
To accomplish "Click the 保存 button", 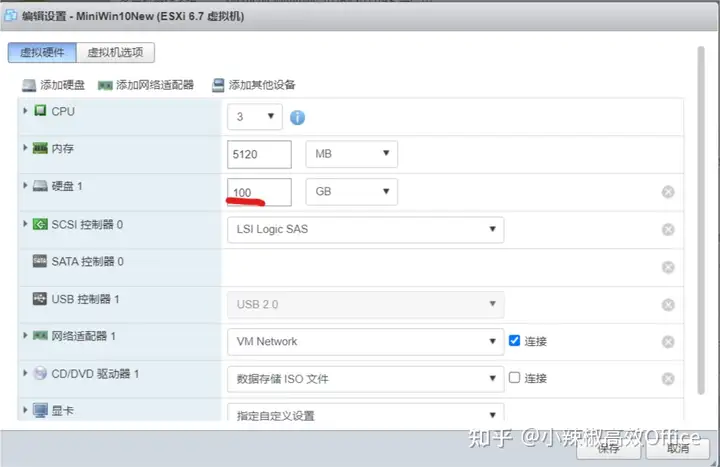I will 609,448.
